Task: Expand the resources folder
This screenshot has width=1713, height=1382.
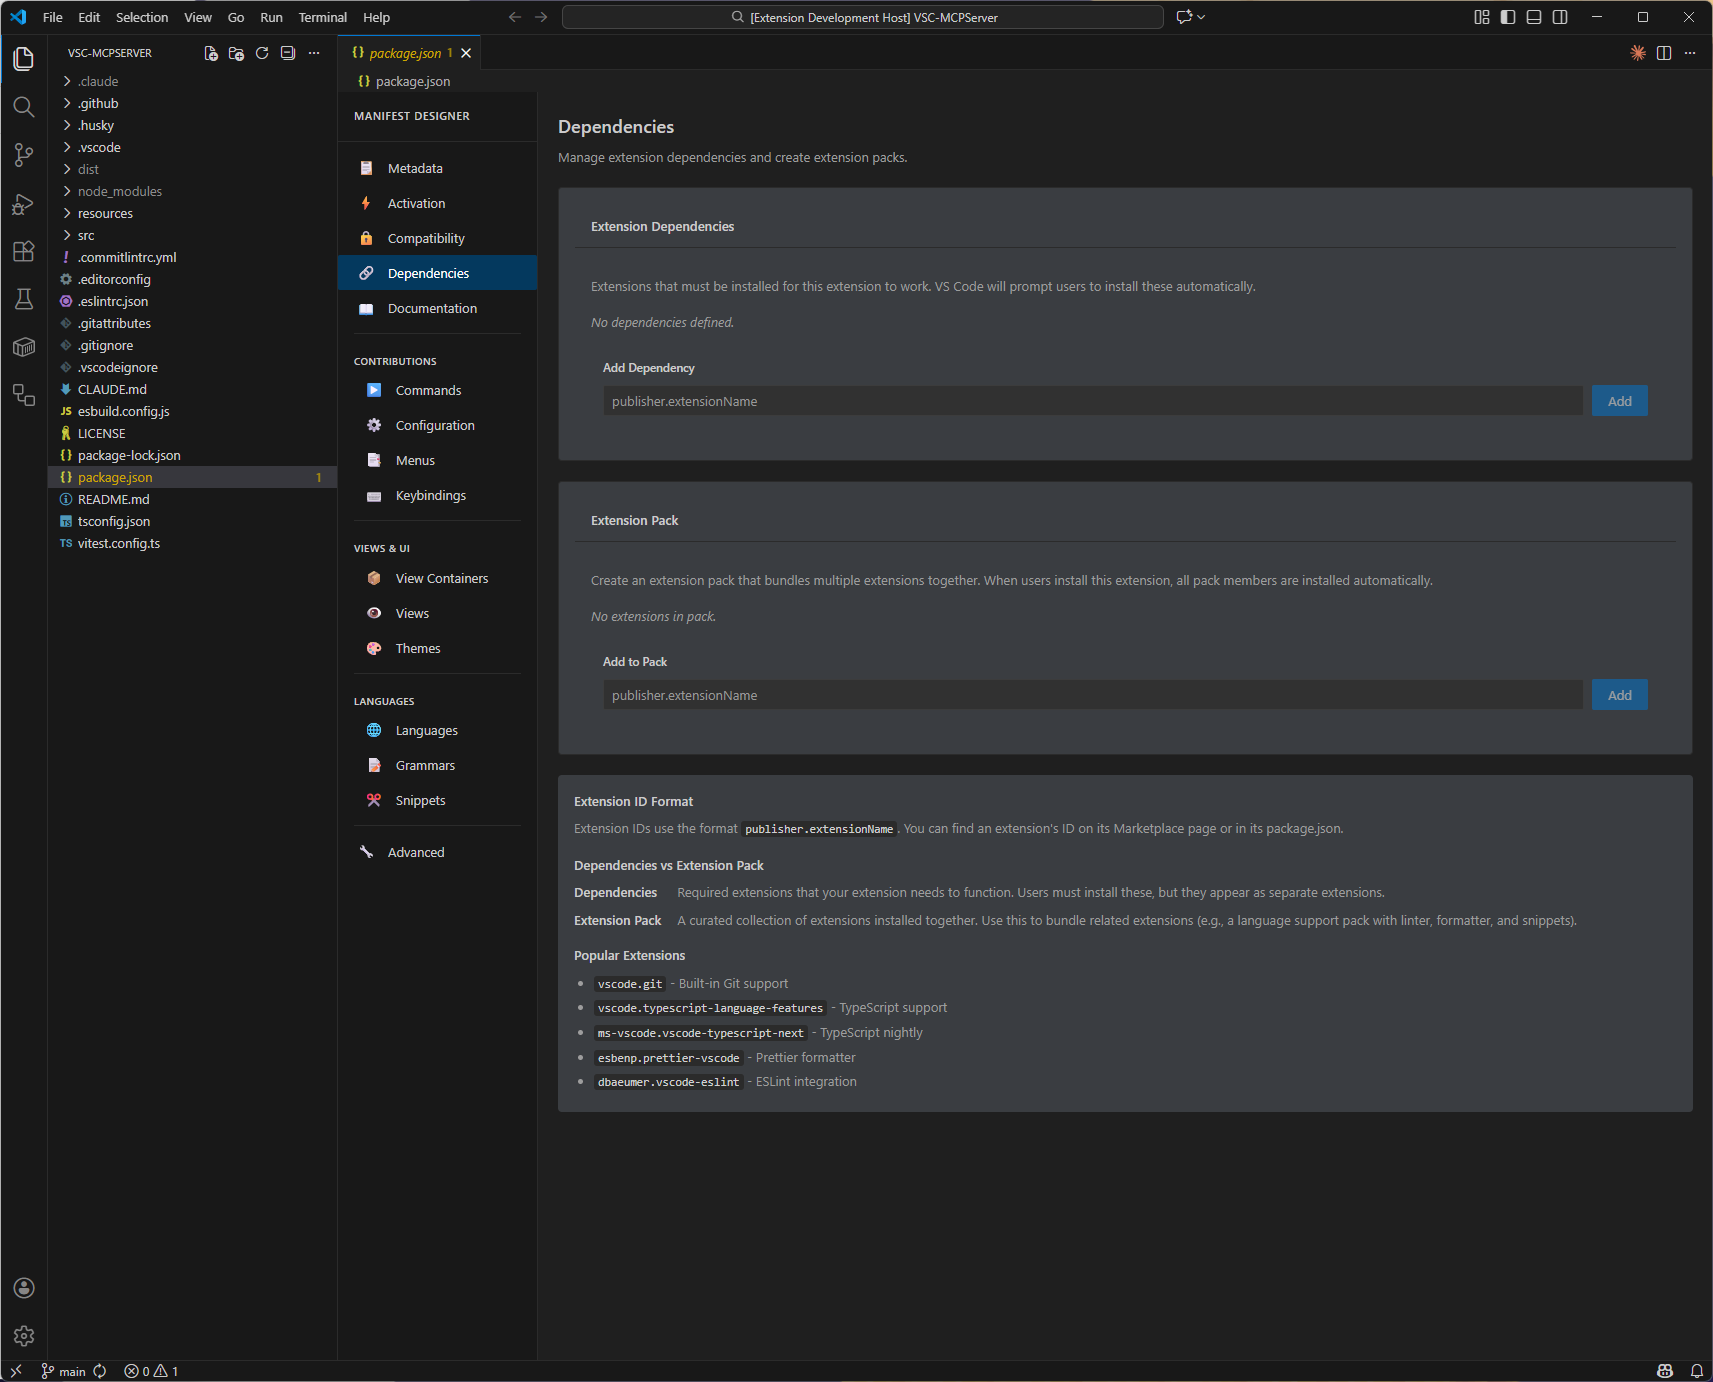Action: point(192,213)
